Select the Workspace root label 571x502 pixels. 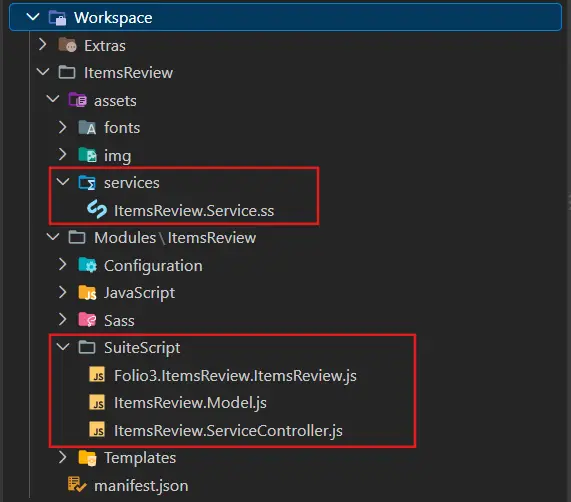[113, 18]
